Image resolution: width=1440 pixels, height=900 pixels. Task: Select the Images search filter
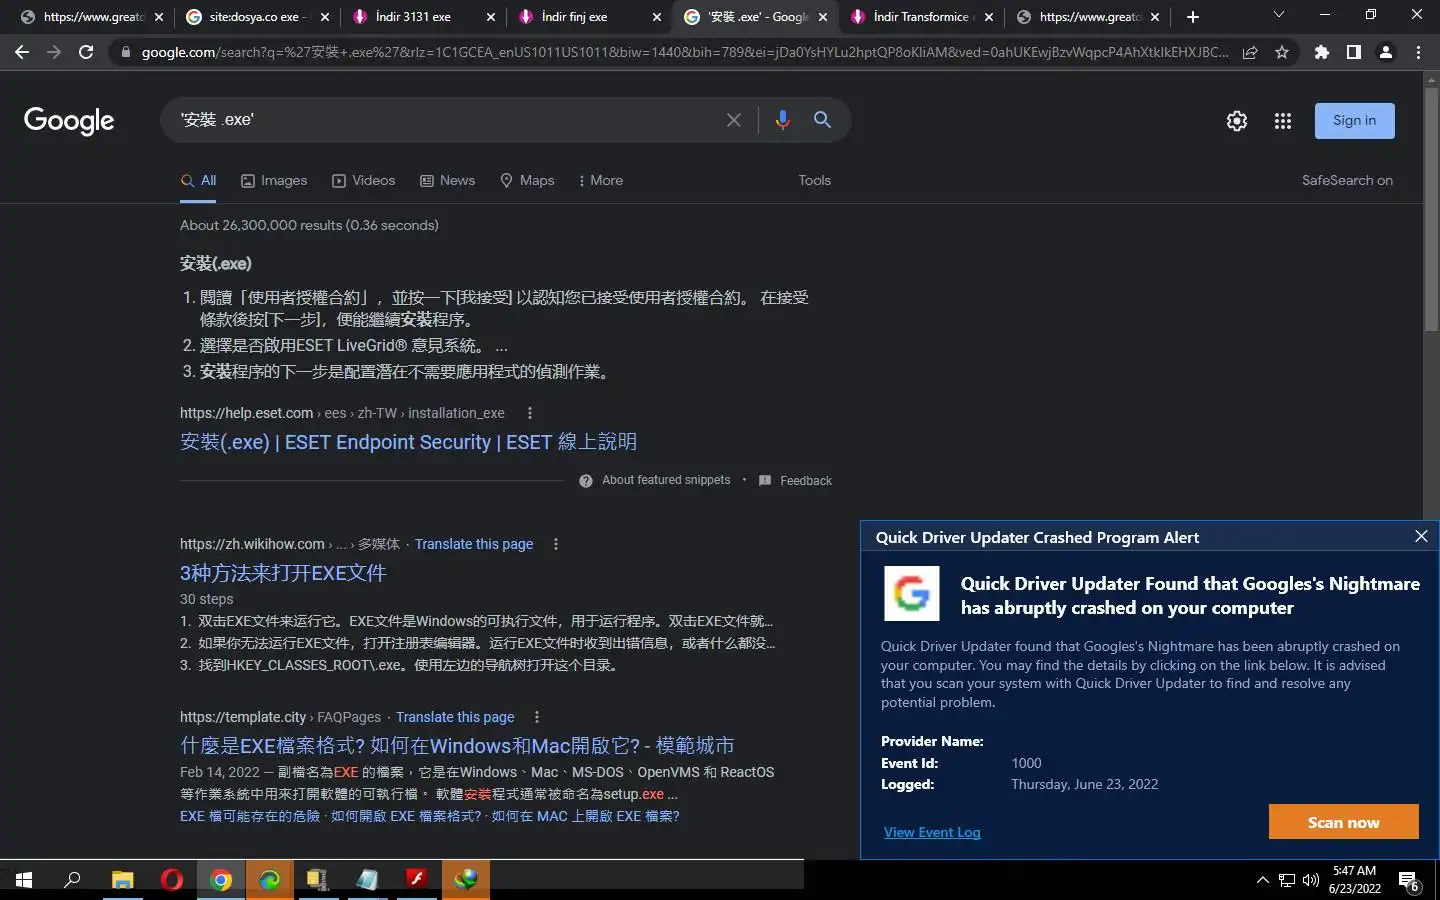(x=274, y=181)
